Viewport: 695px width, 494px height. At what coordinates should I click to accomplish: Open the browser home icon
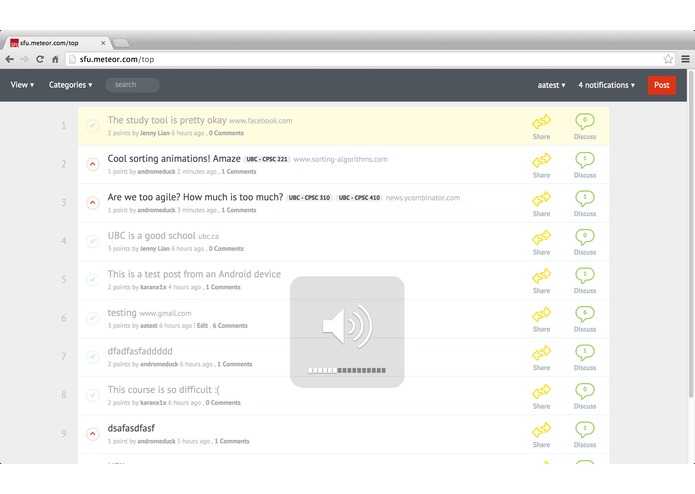pyautogui.click(x=55, y=59)
